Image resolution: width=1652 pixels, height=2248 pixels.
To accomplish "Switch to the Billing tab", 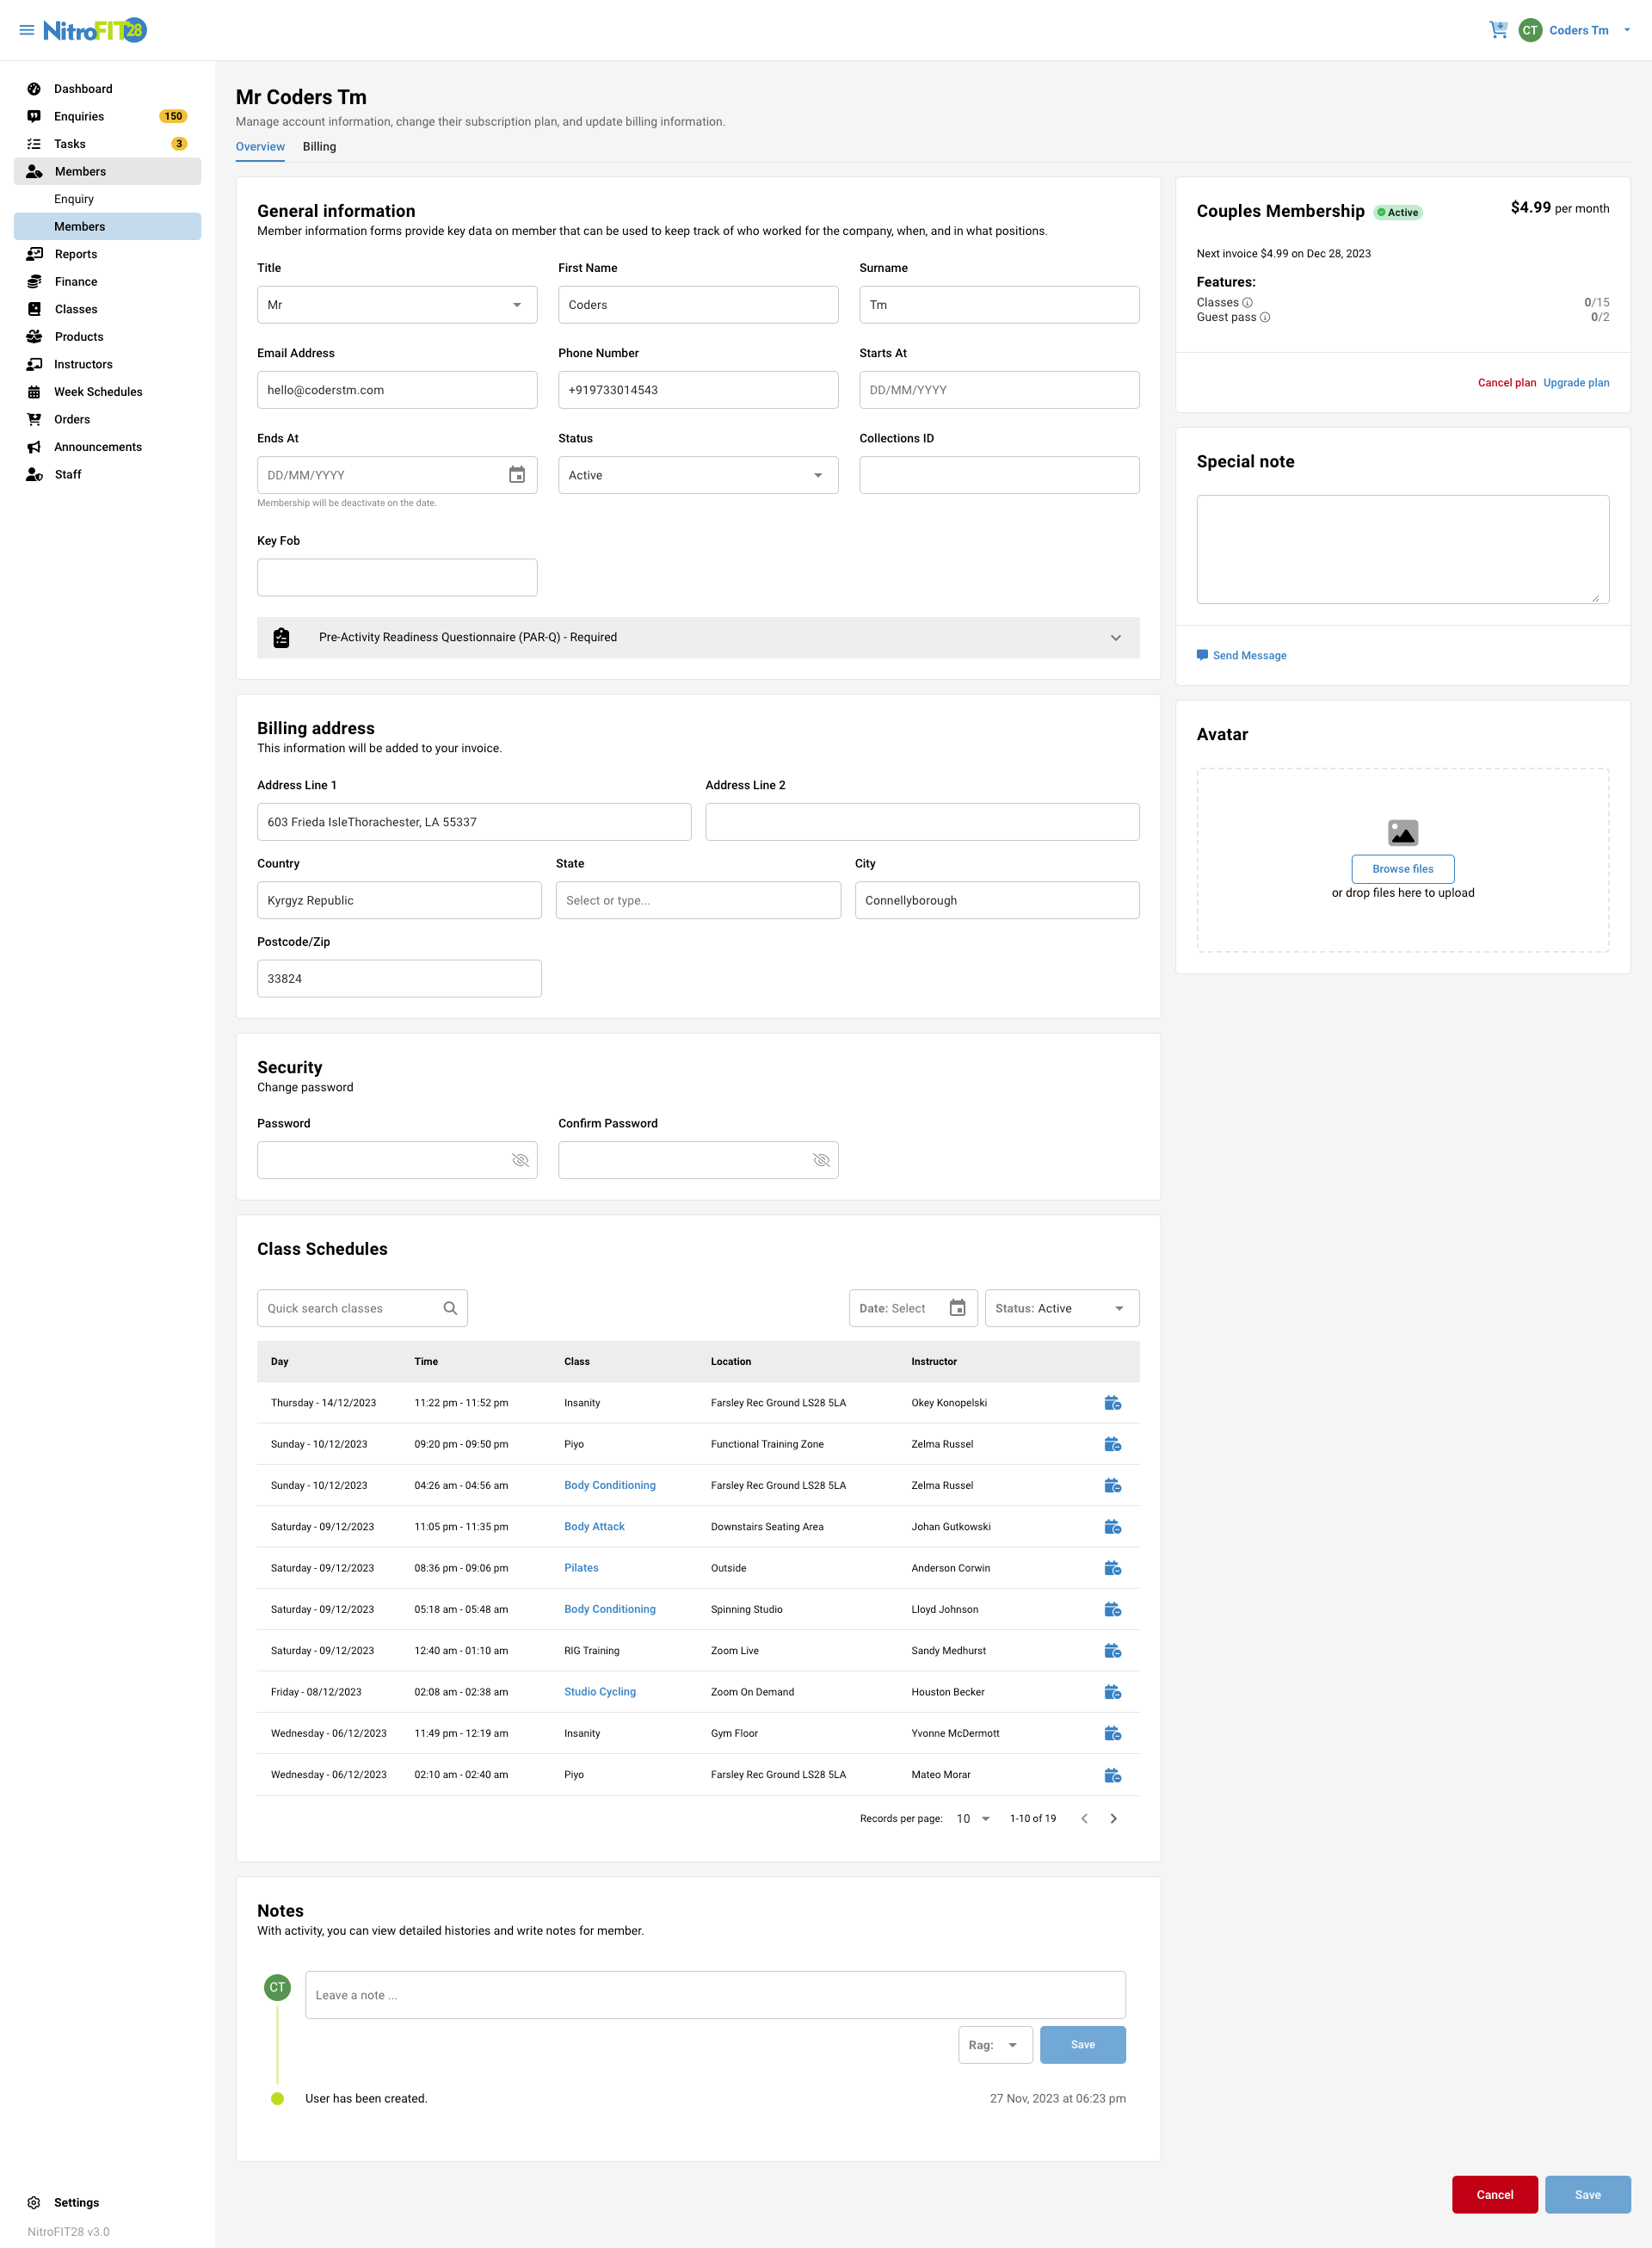I will coord(319,146).
